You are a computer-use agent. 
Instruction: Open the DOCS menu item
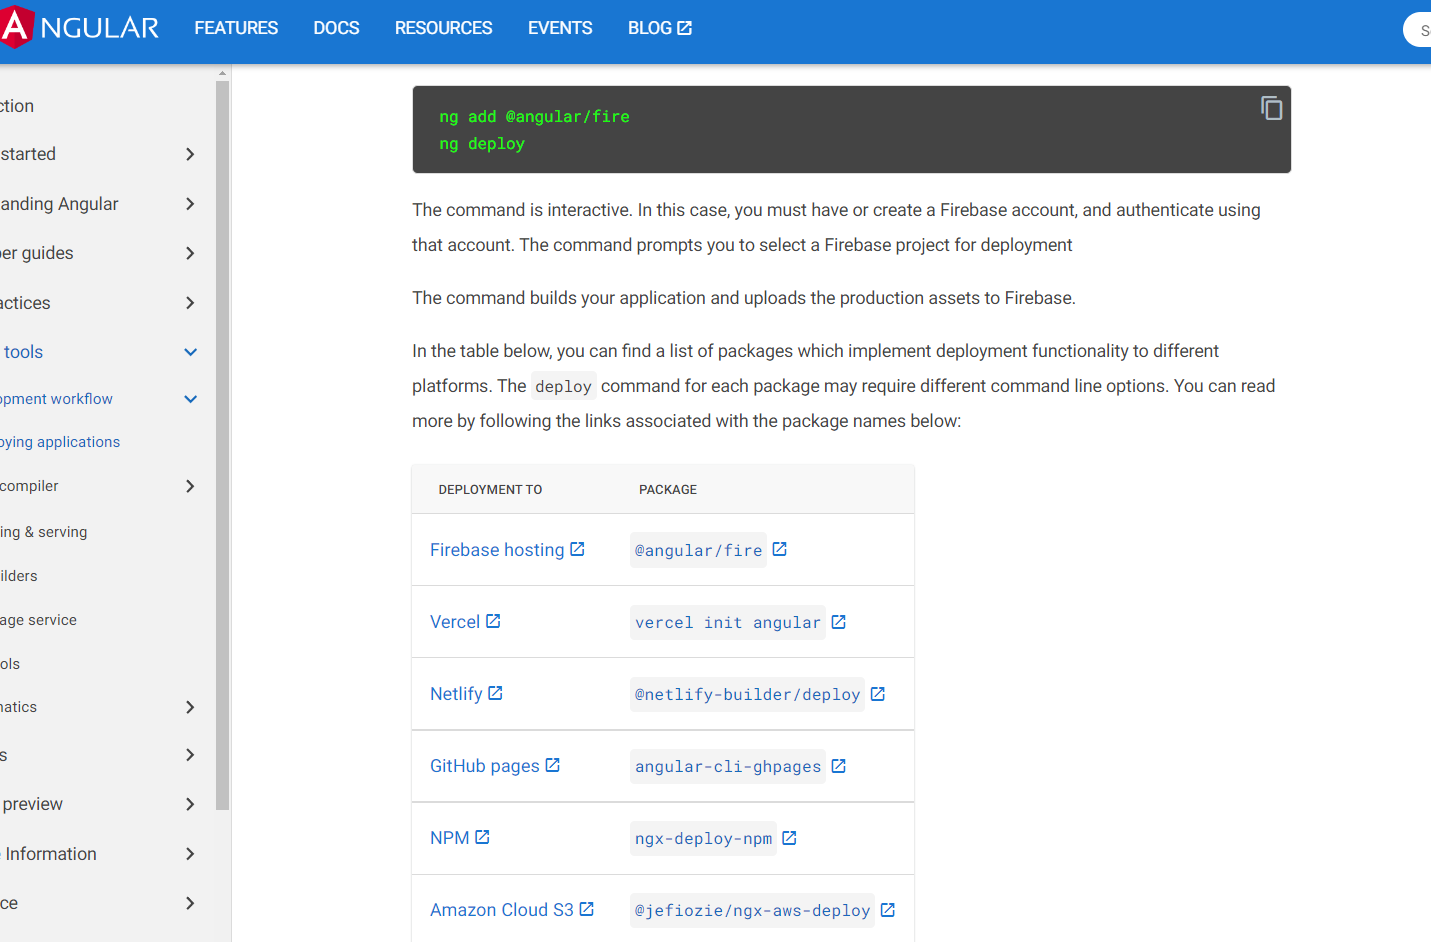[x=336, y=28]
